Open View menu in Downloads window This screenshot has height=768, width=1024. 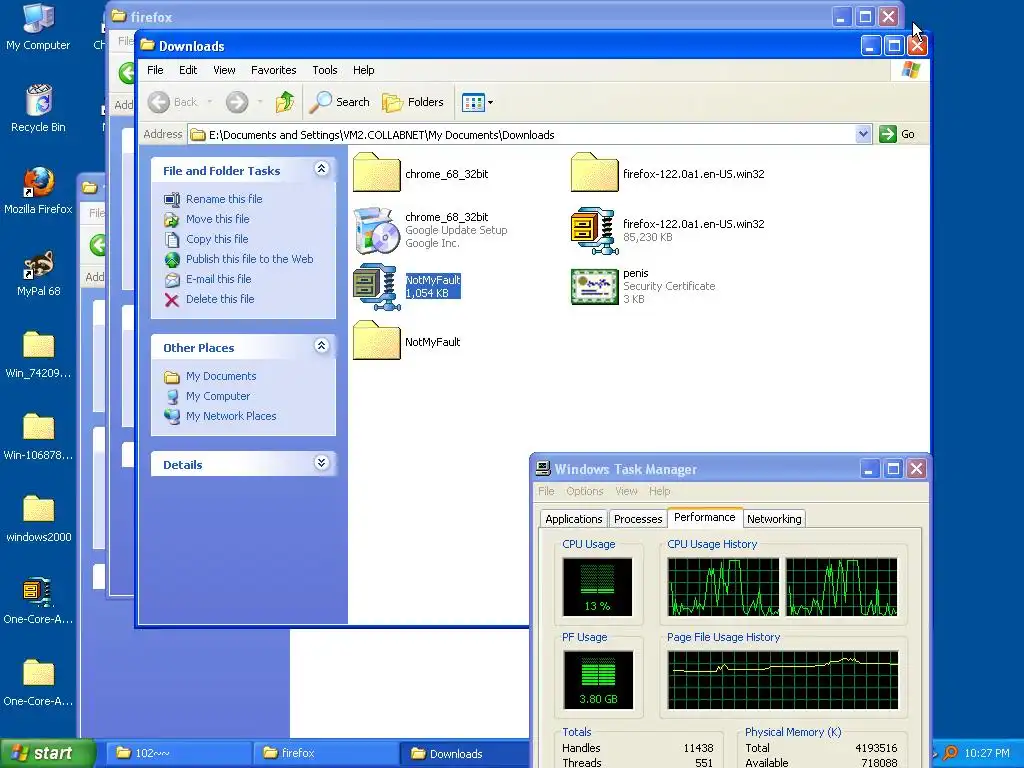224,70
